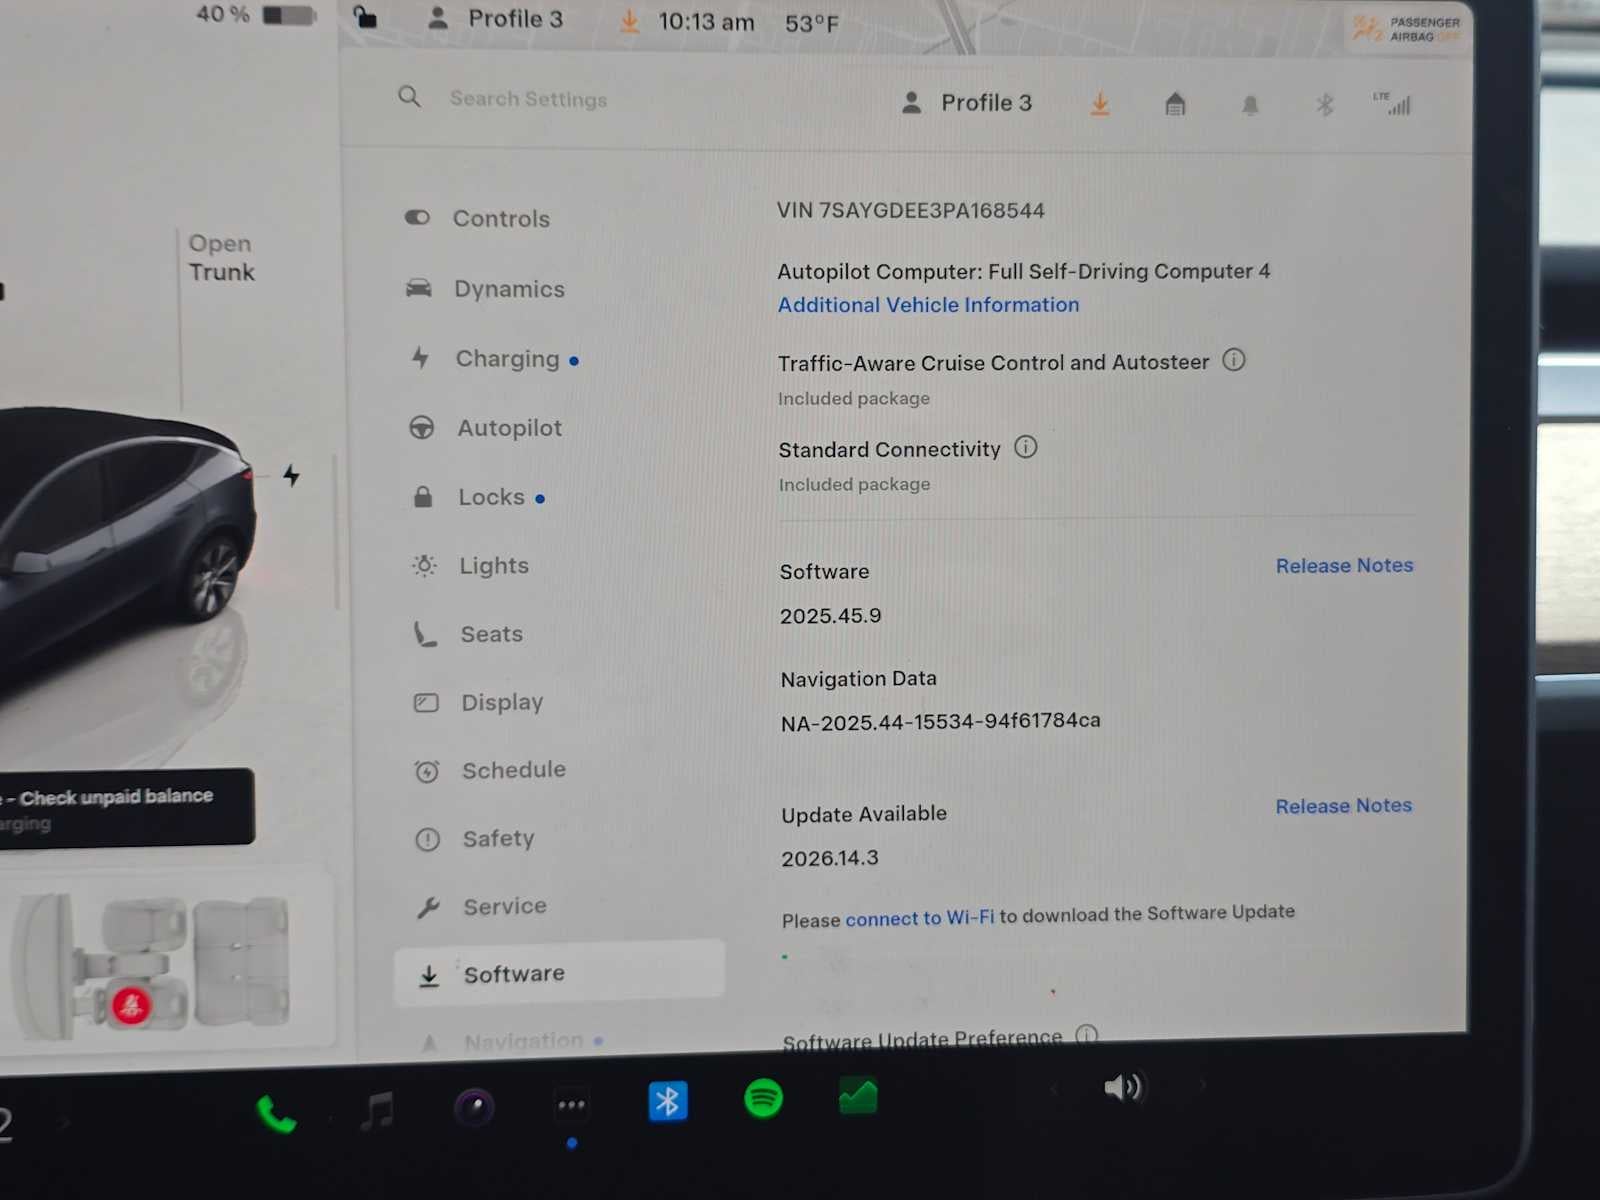
Task: Tap the 10:13 am clock
Action: (x=706, y=22)
